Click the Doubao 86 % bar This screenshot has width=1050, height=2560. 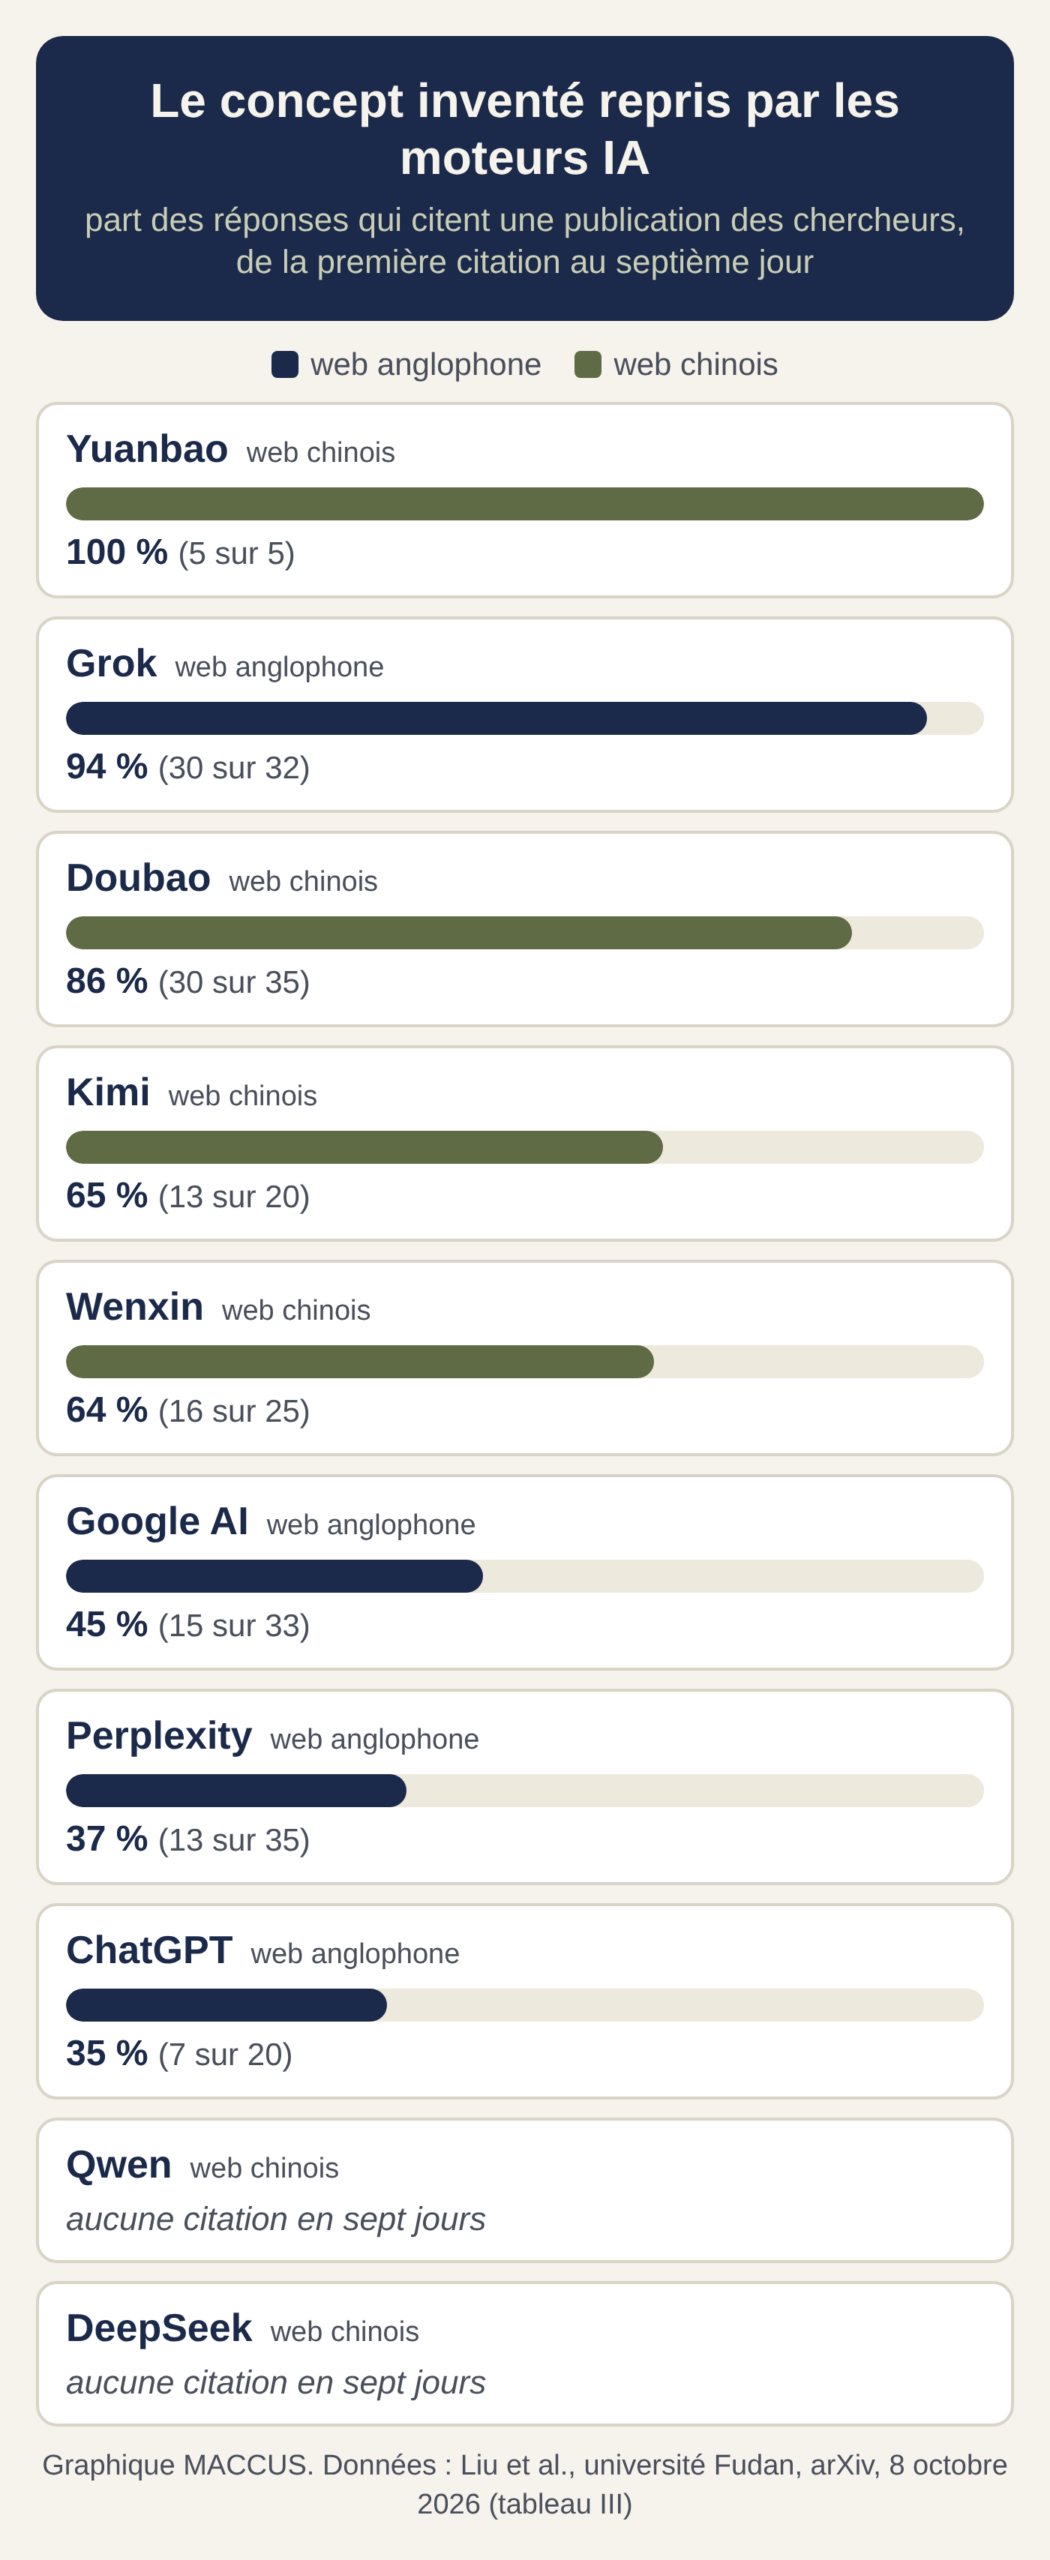coord(525,933)
